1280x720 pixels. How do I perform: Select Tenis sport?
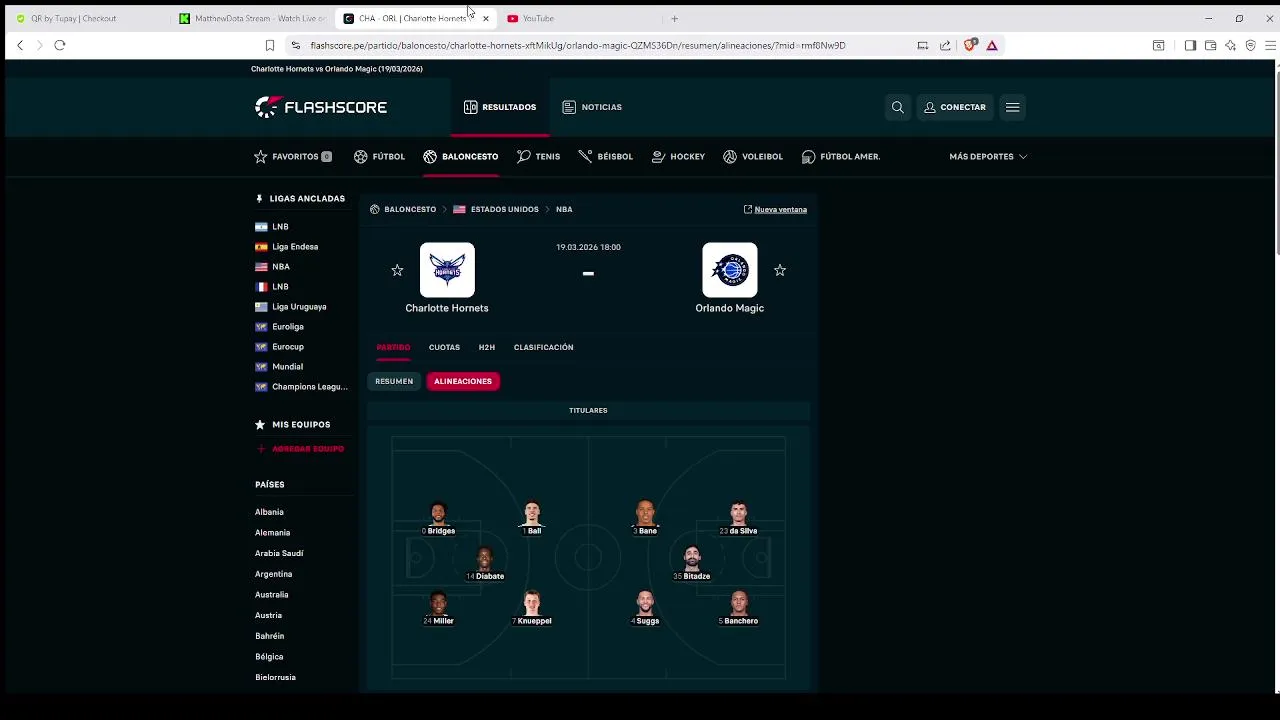(x=539, y=157)
